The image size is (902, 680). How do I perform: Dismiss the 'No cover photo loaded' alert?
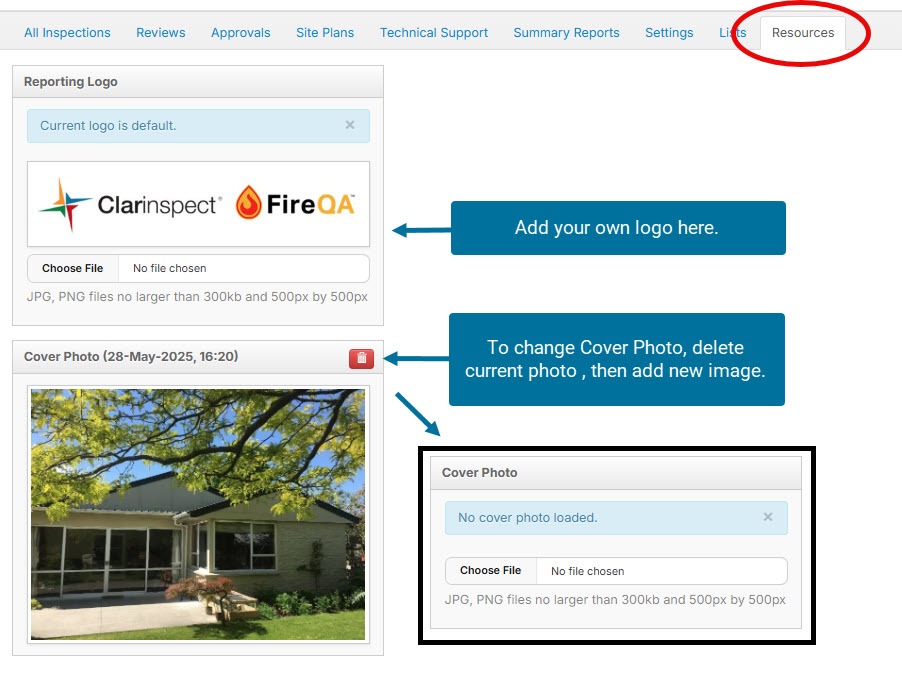767,517
